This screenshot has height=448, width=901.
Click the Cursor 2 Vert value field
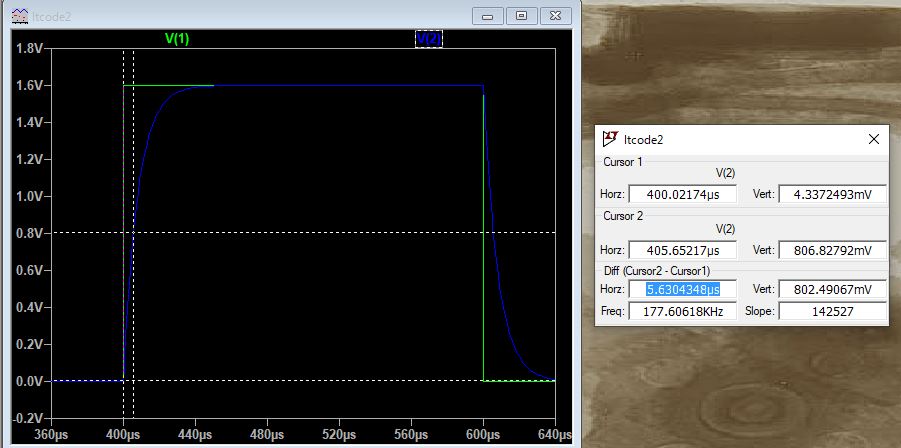click(832, 250)
